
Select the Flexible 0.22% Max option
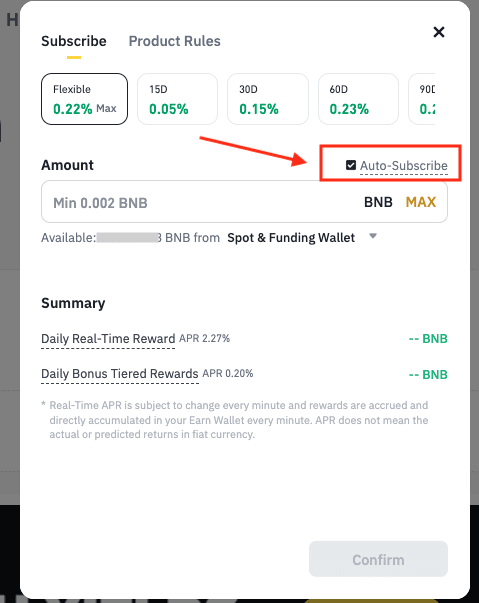click(x=85, y=99)
